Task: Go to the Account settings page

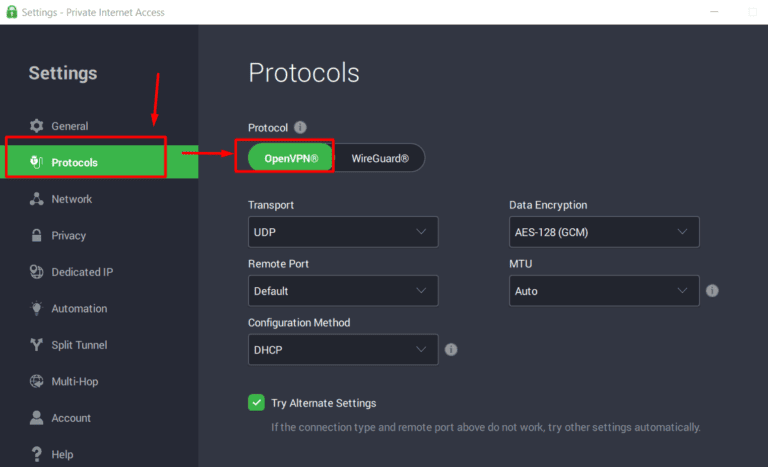Action: (x=70, y=418)
